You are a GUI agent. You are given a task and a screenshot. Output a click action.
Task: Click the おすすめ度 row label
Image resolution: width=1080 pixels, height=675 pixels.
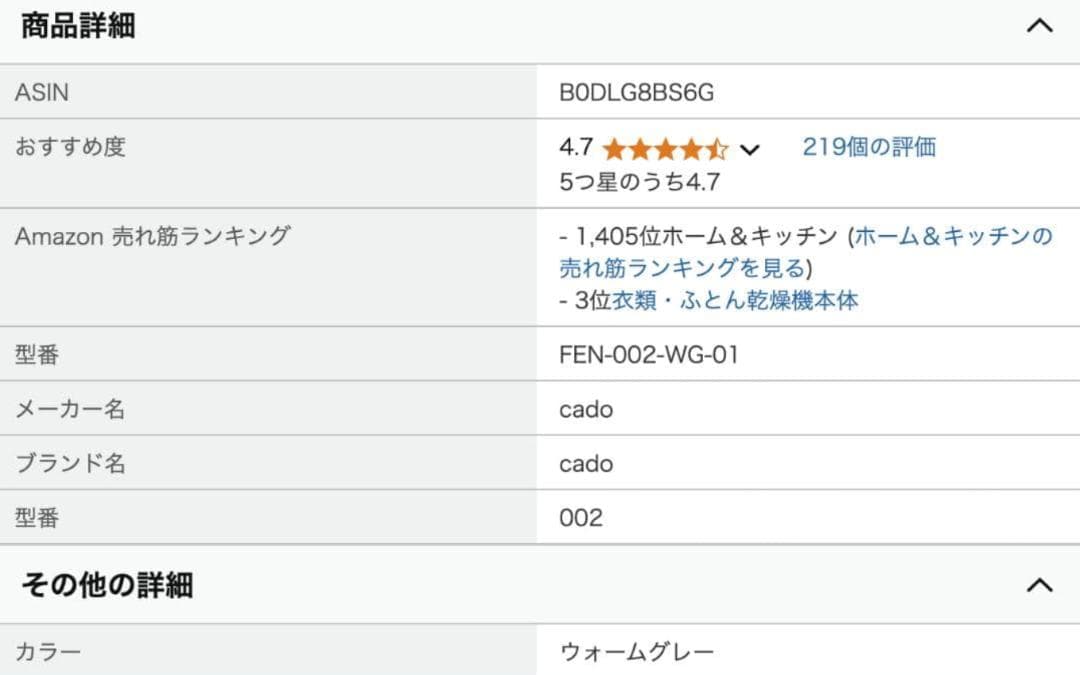click(70, 148)
